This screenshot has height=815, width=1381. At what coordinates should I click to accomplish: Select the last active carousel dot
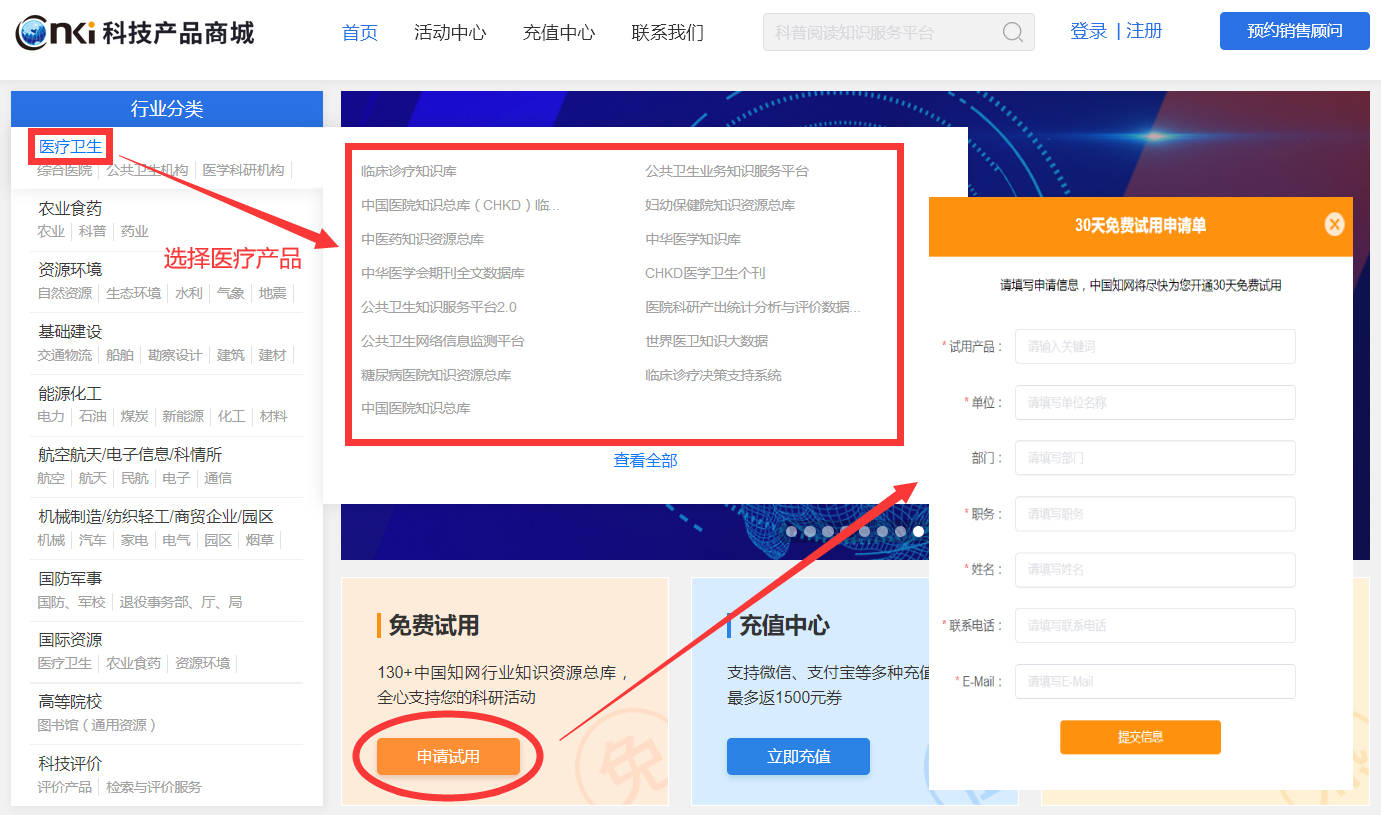point(918,531)
